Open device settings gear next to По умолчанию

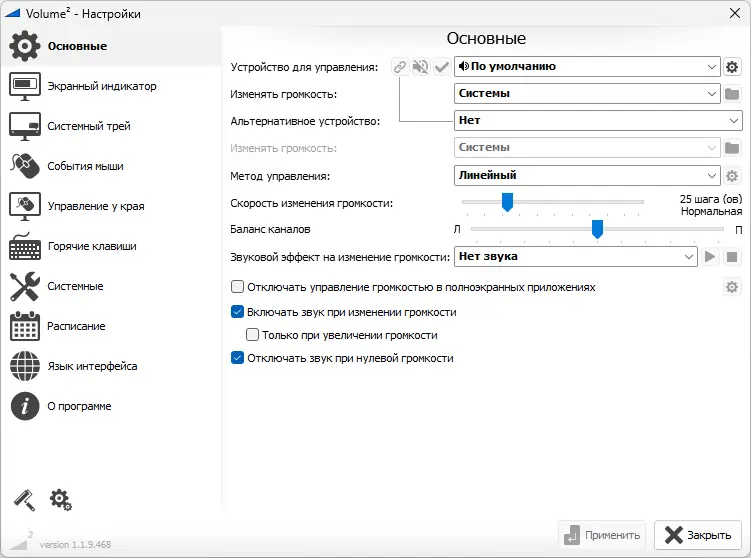(732, 67)
